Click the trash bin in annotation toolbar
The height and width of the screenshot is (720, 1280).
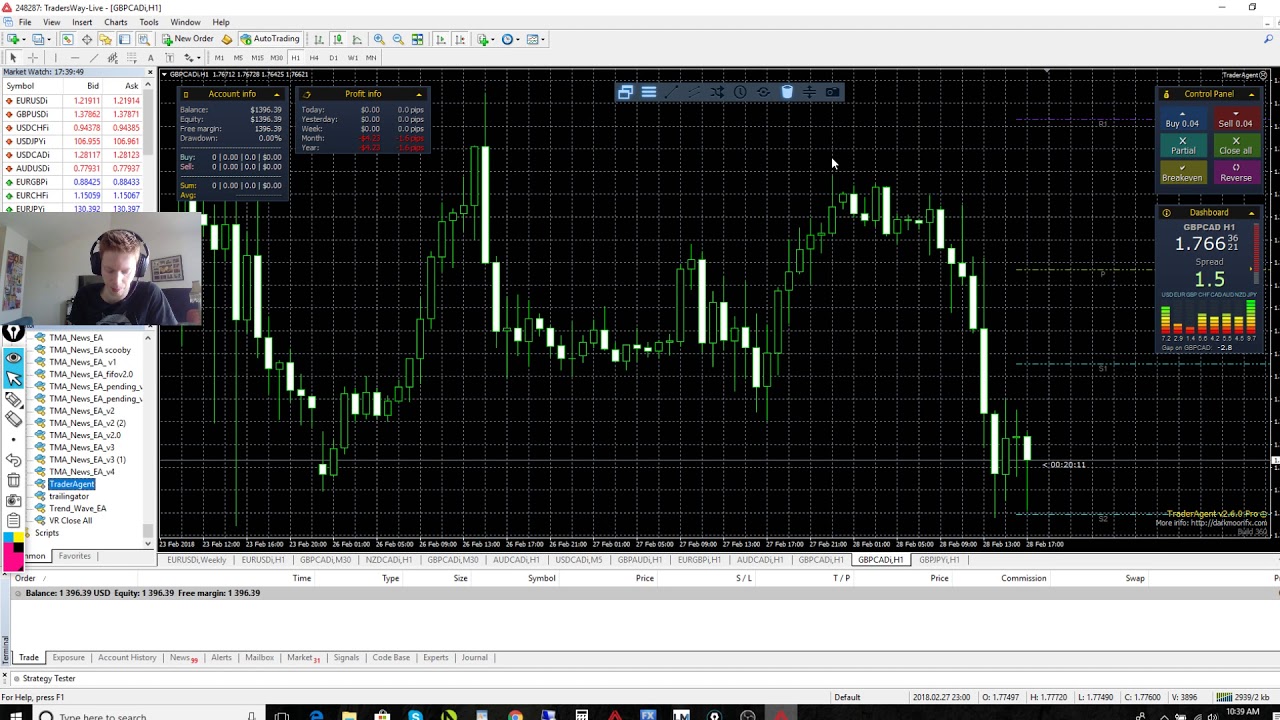coord(13,481)
